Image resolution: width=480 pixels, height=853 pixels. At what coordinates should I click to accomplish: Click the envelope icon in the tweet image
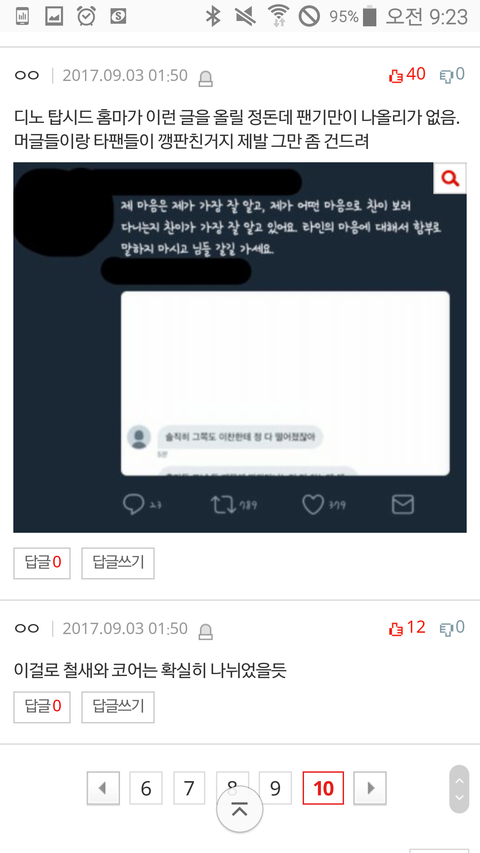tap(403, 505)
